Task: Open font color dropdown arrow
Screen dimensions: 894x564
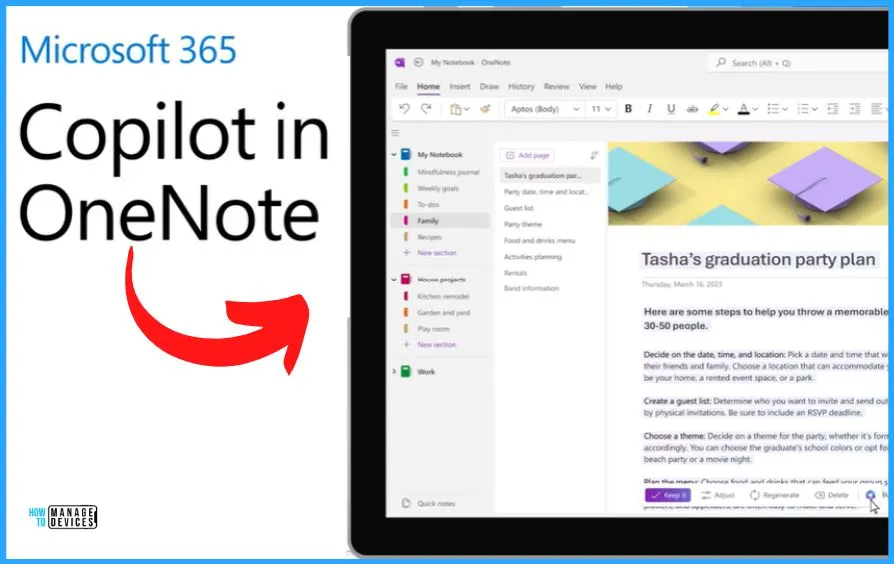Action: (755, 109)
